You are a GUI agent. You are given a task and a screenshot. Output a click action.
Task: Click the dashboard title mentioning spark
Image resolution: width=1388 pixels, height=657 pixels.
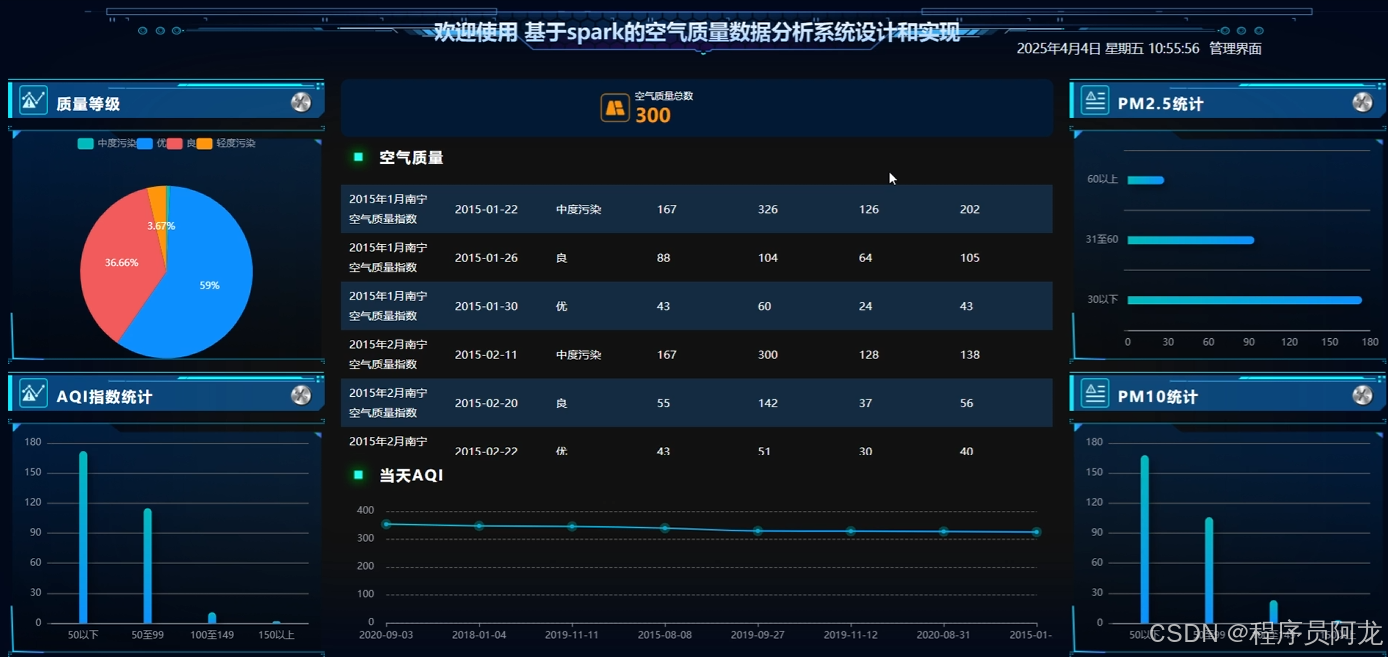[x=697, y=32]
